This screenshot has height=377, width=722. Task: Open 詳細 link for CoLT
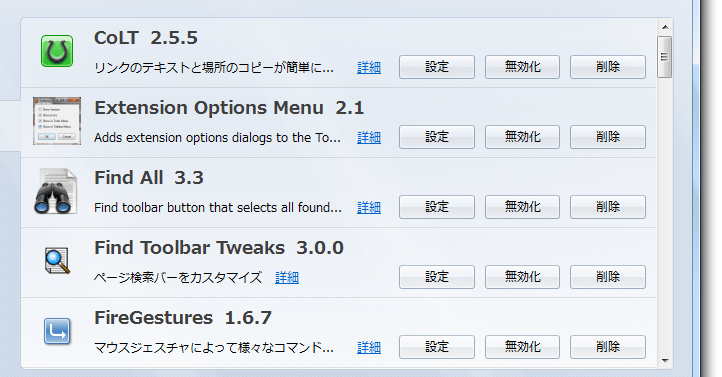pos(369,68)
